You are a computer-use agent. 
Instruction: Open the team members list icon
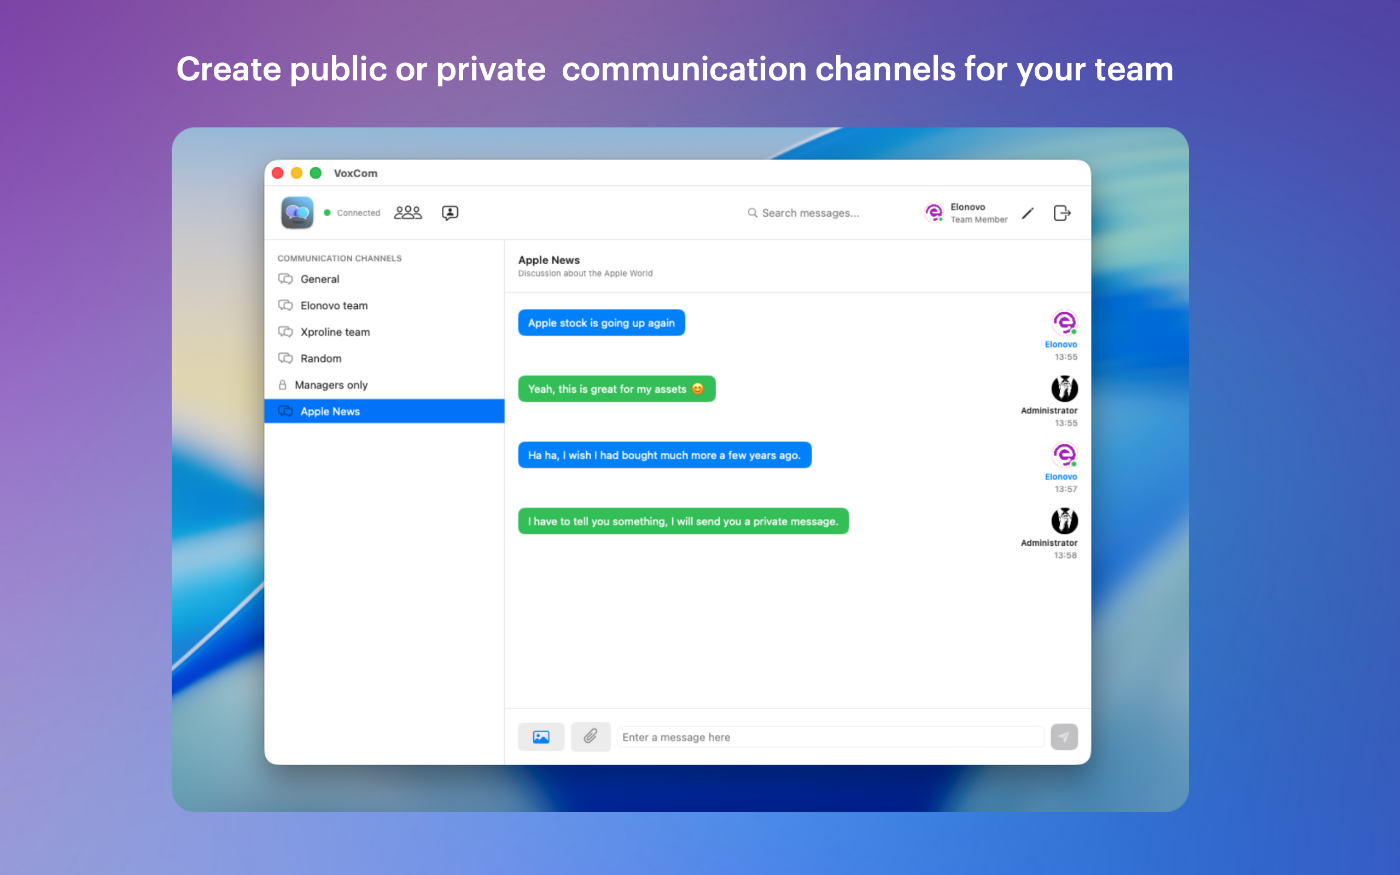pyautogui.click(x=408, y=213)
